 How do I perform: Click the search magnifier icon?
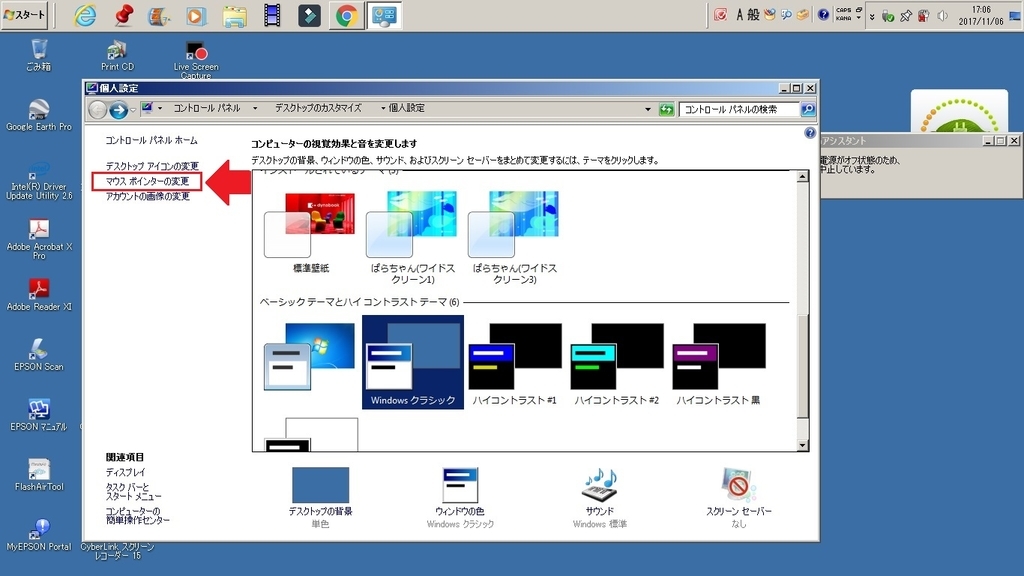[808, 109]
